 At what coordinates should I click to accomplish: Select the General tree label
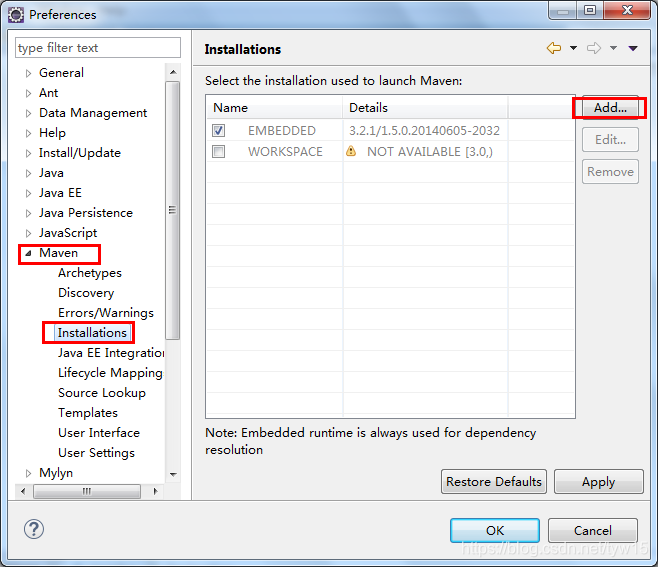(x=61, y=73)
